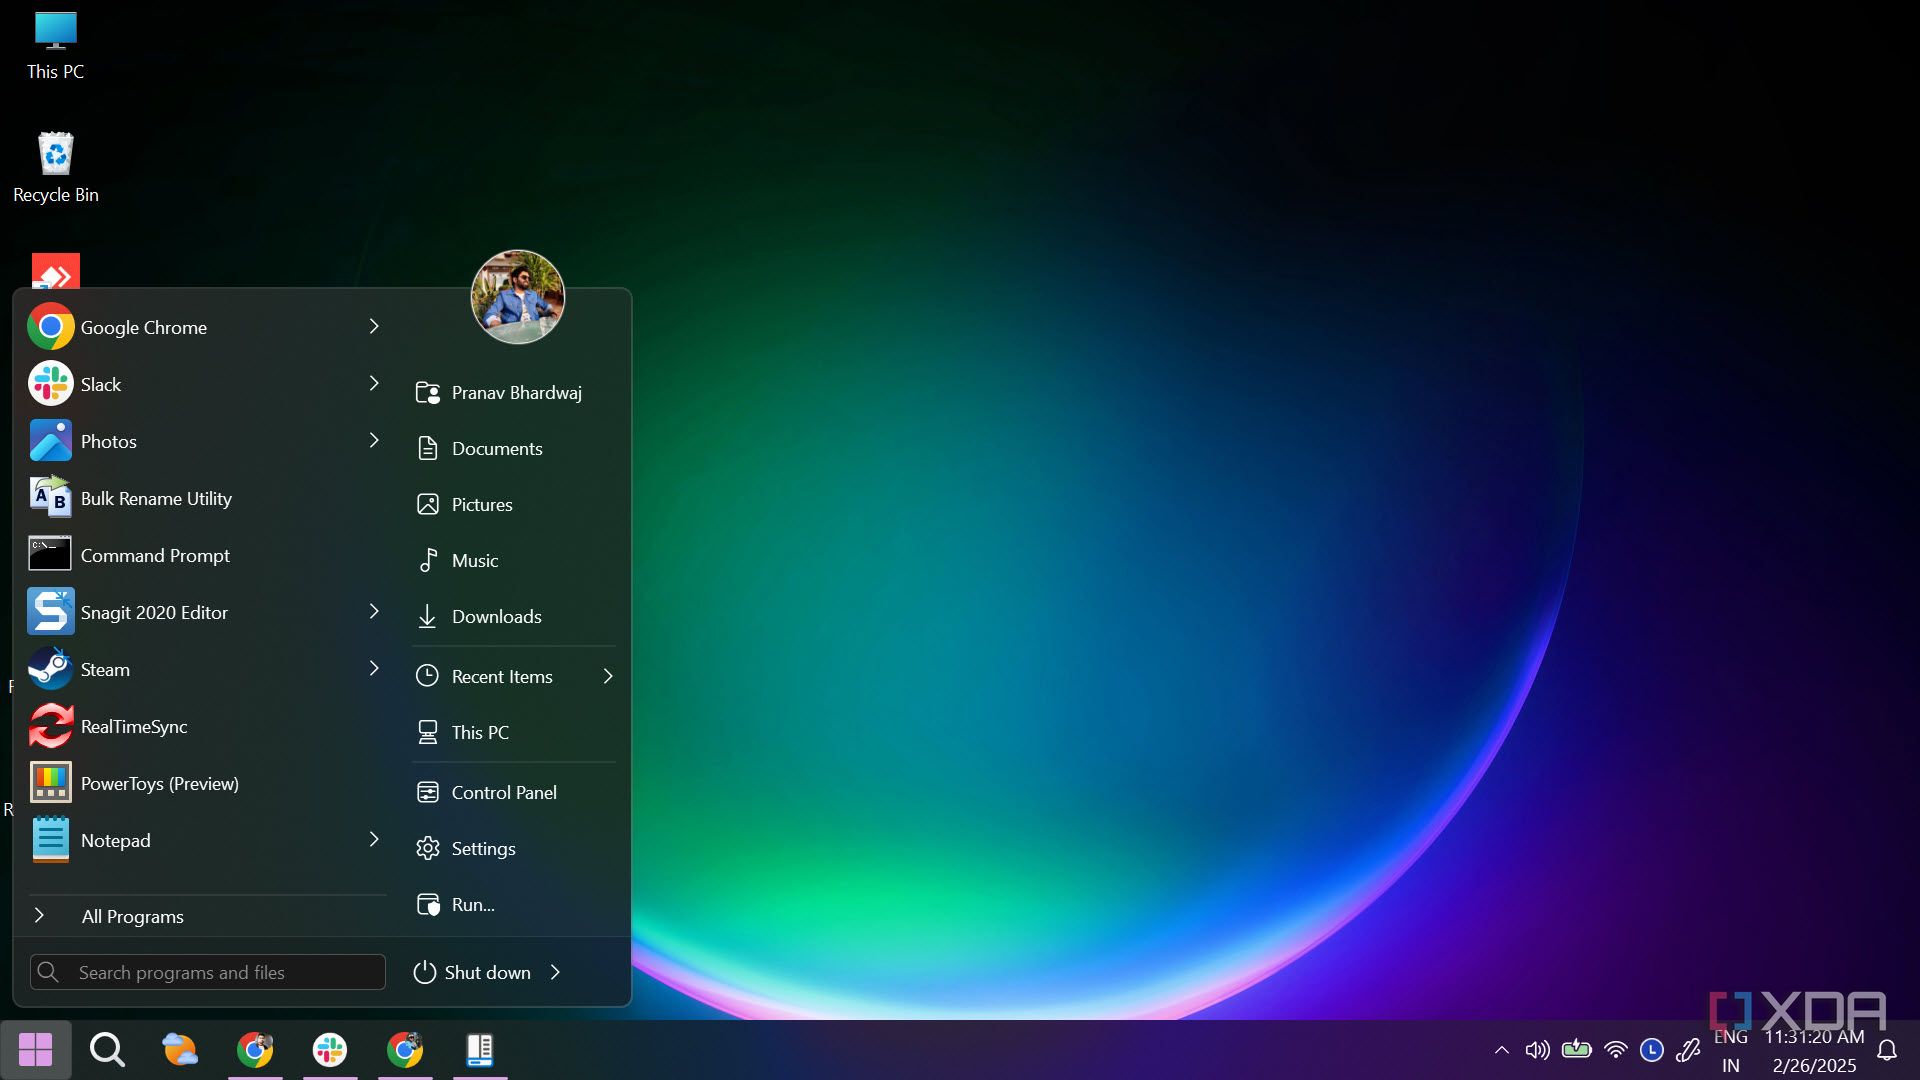The height and width of the screenshot is (1080, 1920).
Task: Open the taskbar search icon
Action: 107,1050
